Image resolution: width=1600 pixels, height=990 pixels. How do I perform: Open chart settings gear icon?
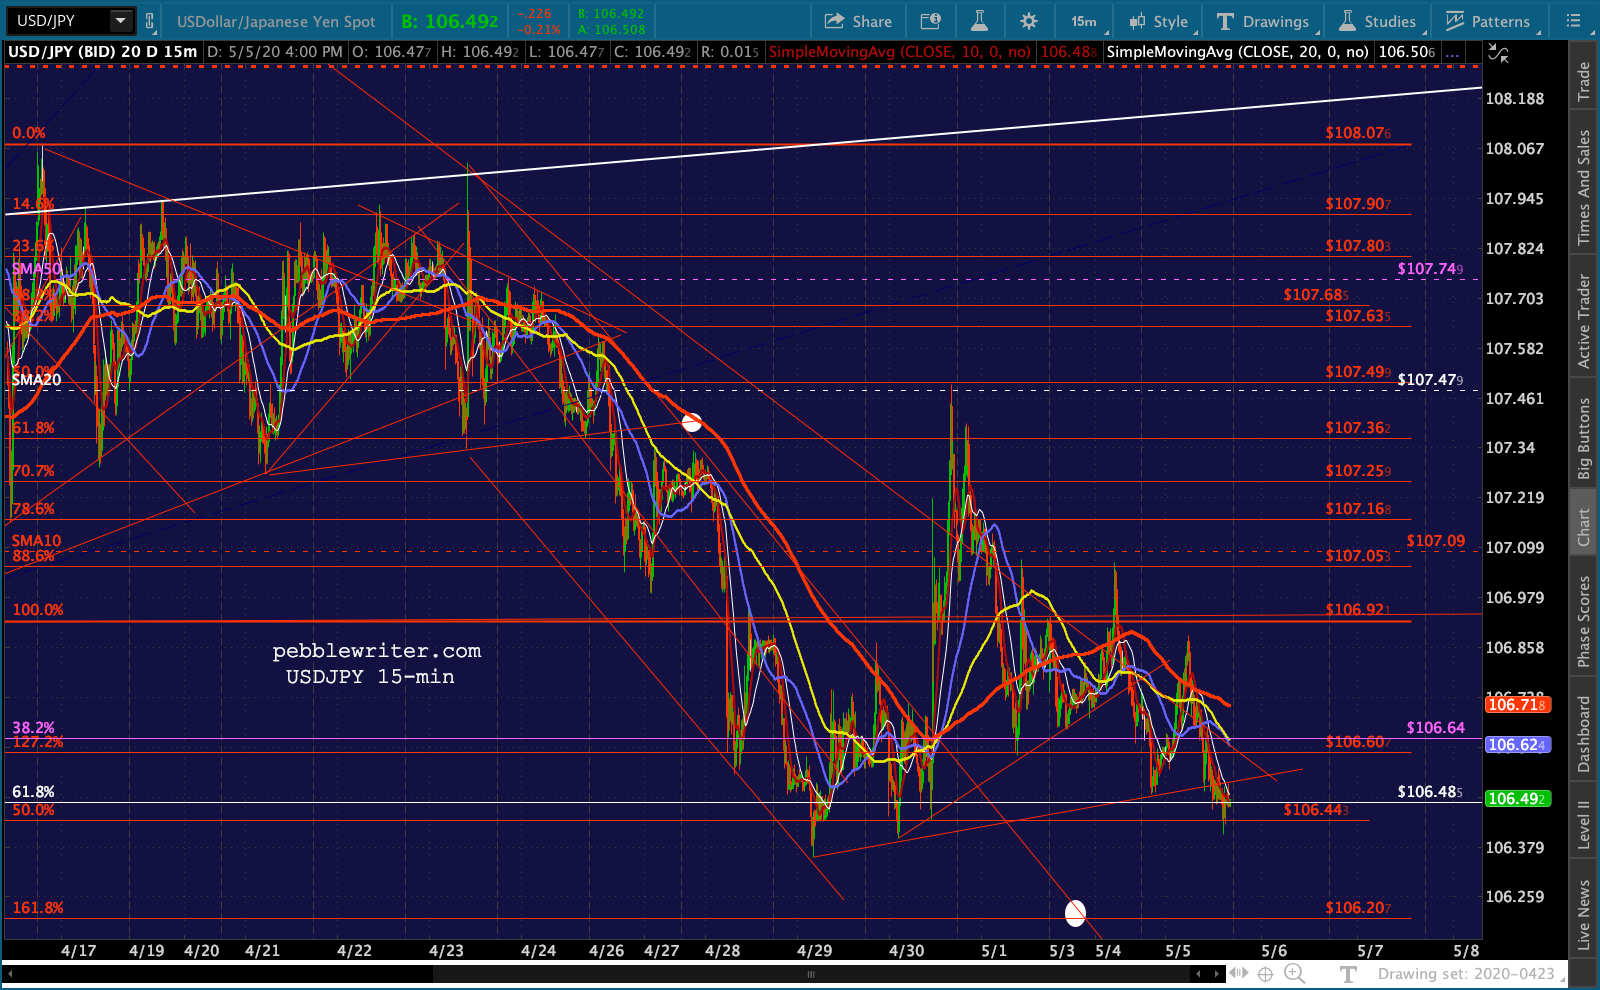[1028, 21]
